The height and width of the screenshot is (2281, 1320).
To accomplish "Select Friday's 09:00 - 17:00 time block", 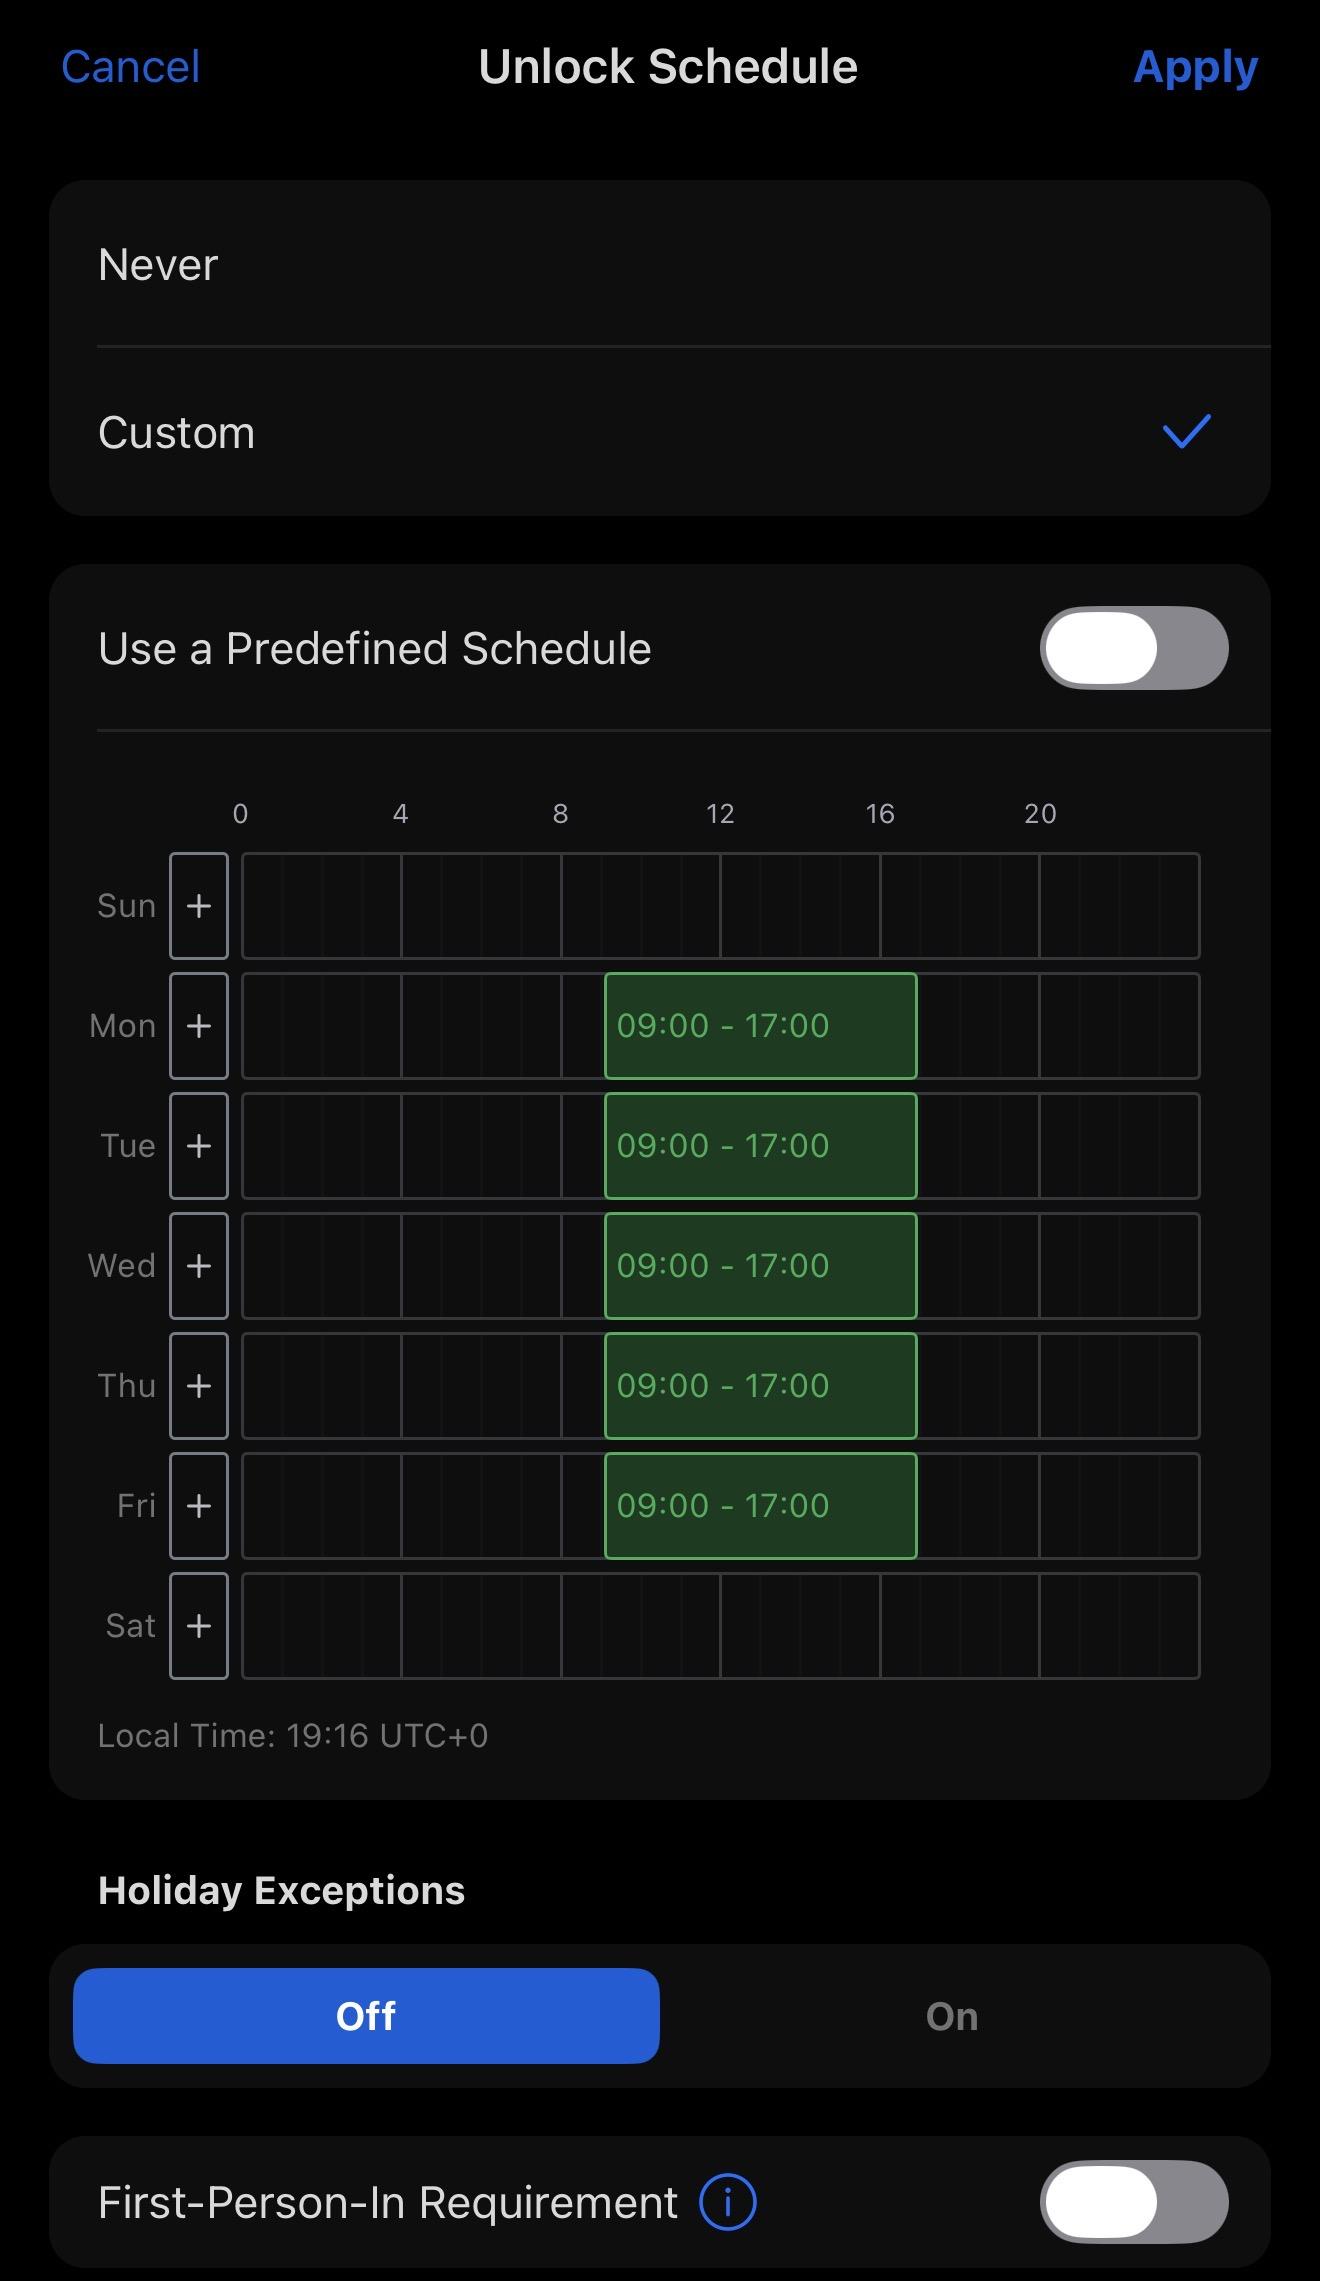I will click(x=760, y=1506).
